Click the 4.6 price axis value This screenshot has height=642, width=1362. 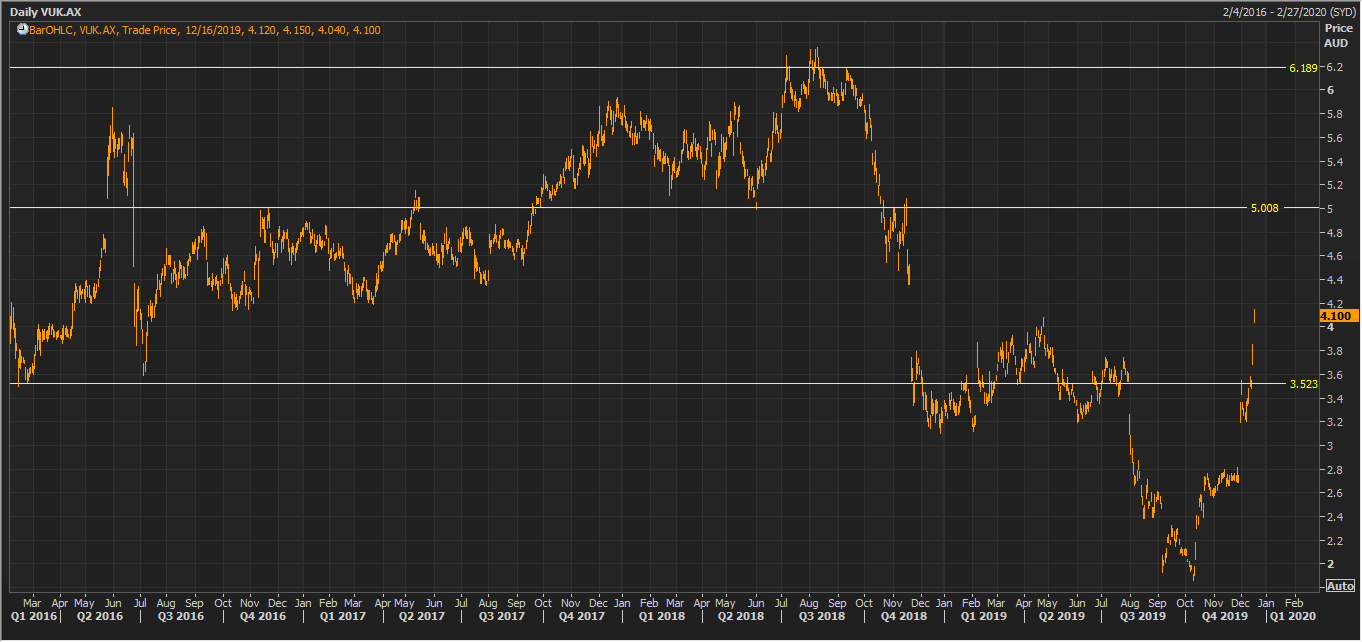click(x=1334, y=257)
